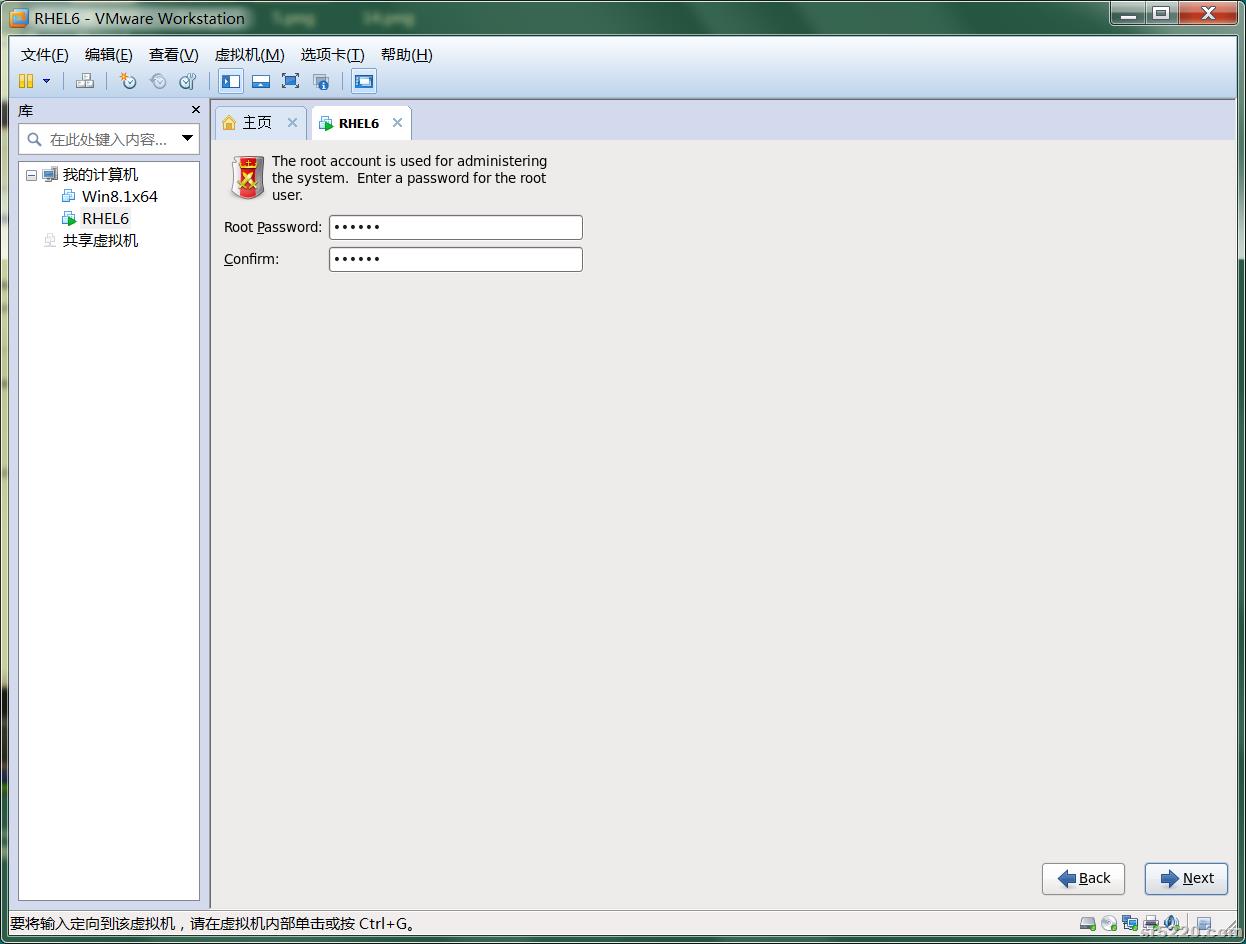Select 我的计算机 in the library tree
This screenshot has height=944, width=1246.
pos(100,175)
